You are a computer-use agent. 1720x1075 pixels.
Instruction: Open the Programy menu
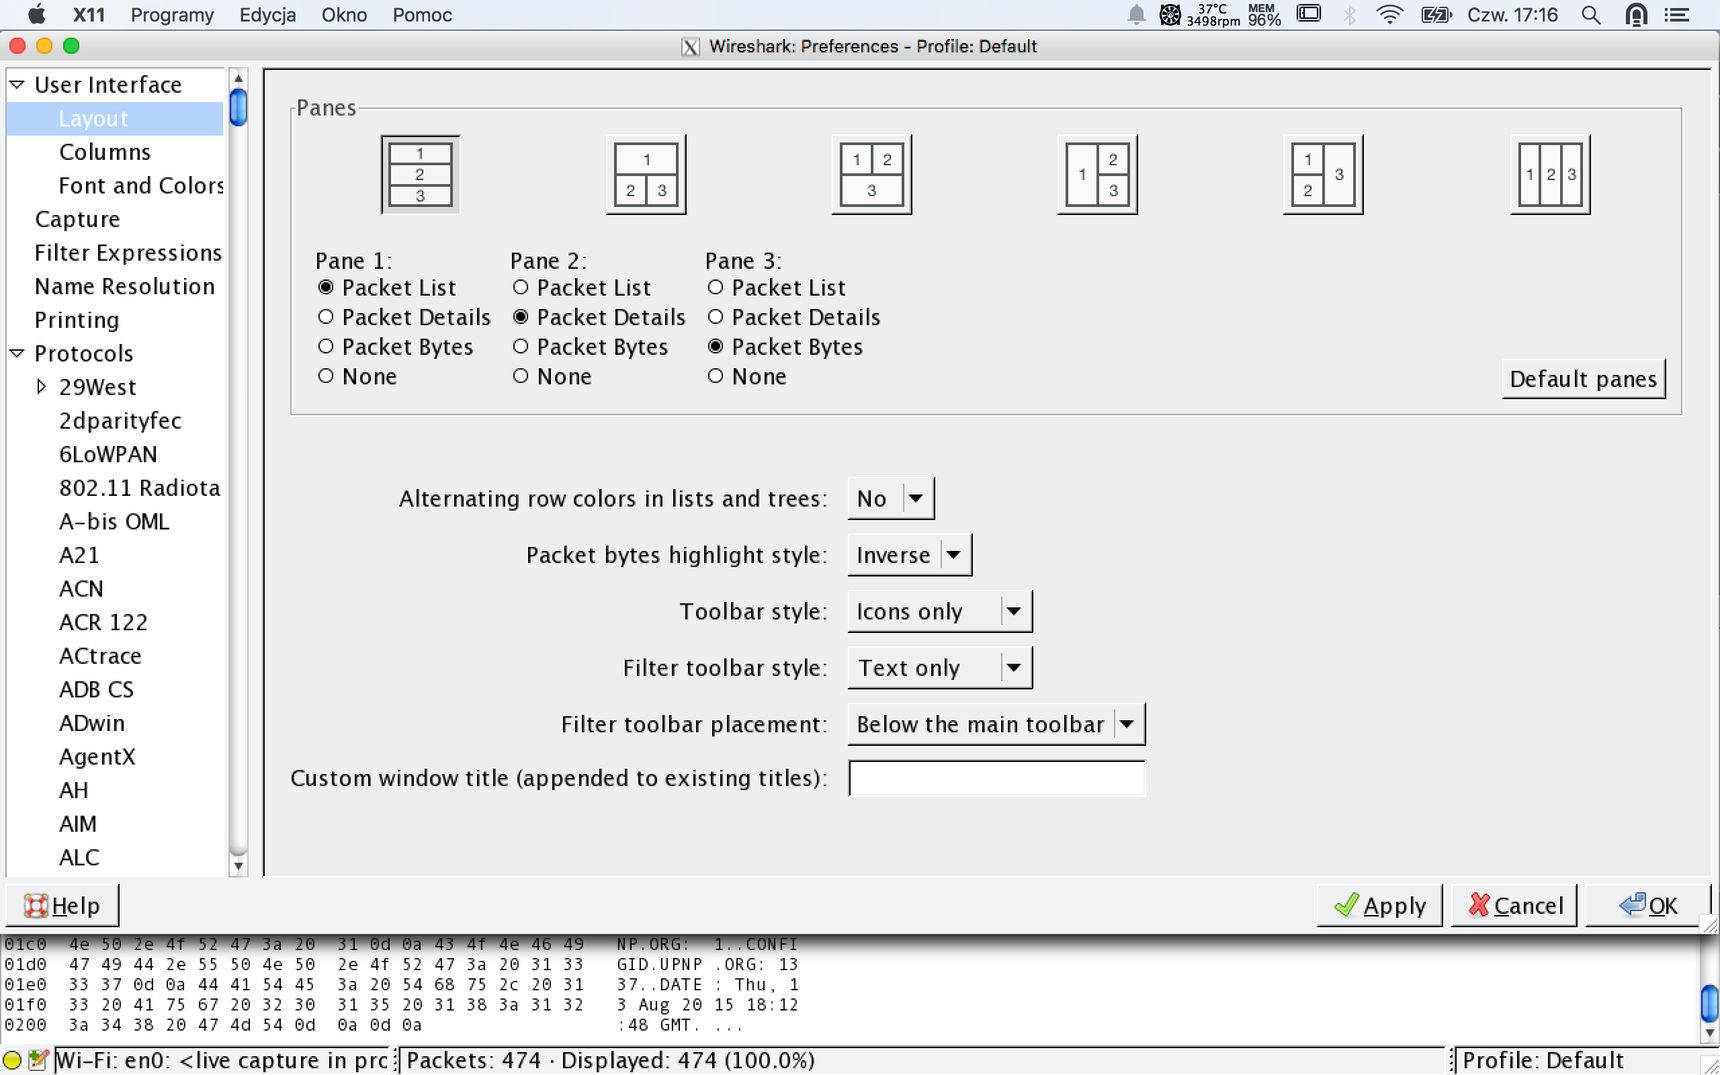[172, 15]
